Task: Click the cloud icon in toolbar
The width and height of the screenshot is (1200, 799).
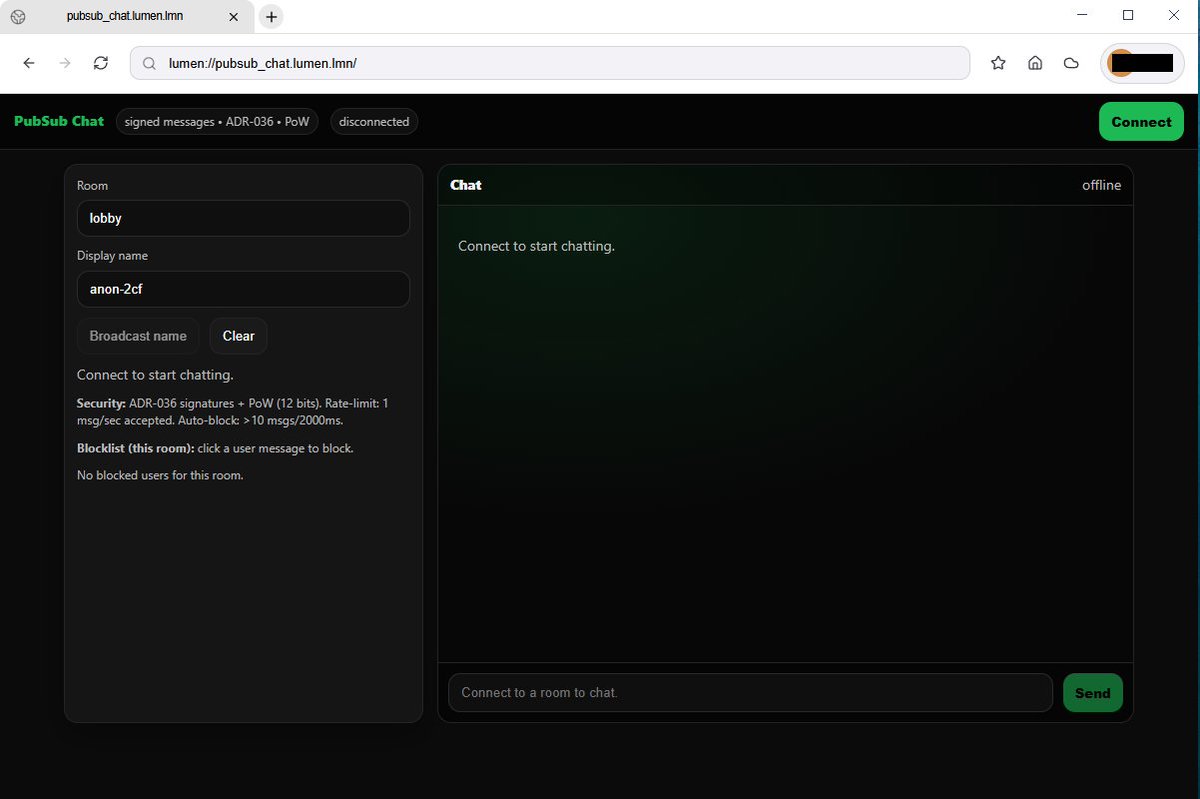Action: tap(1071, 63)
